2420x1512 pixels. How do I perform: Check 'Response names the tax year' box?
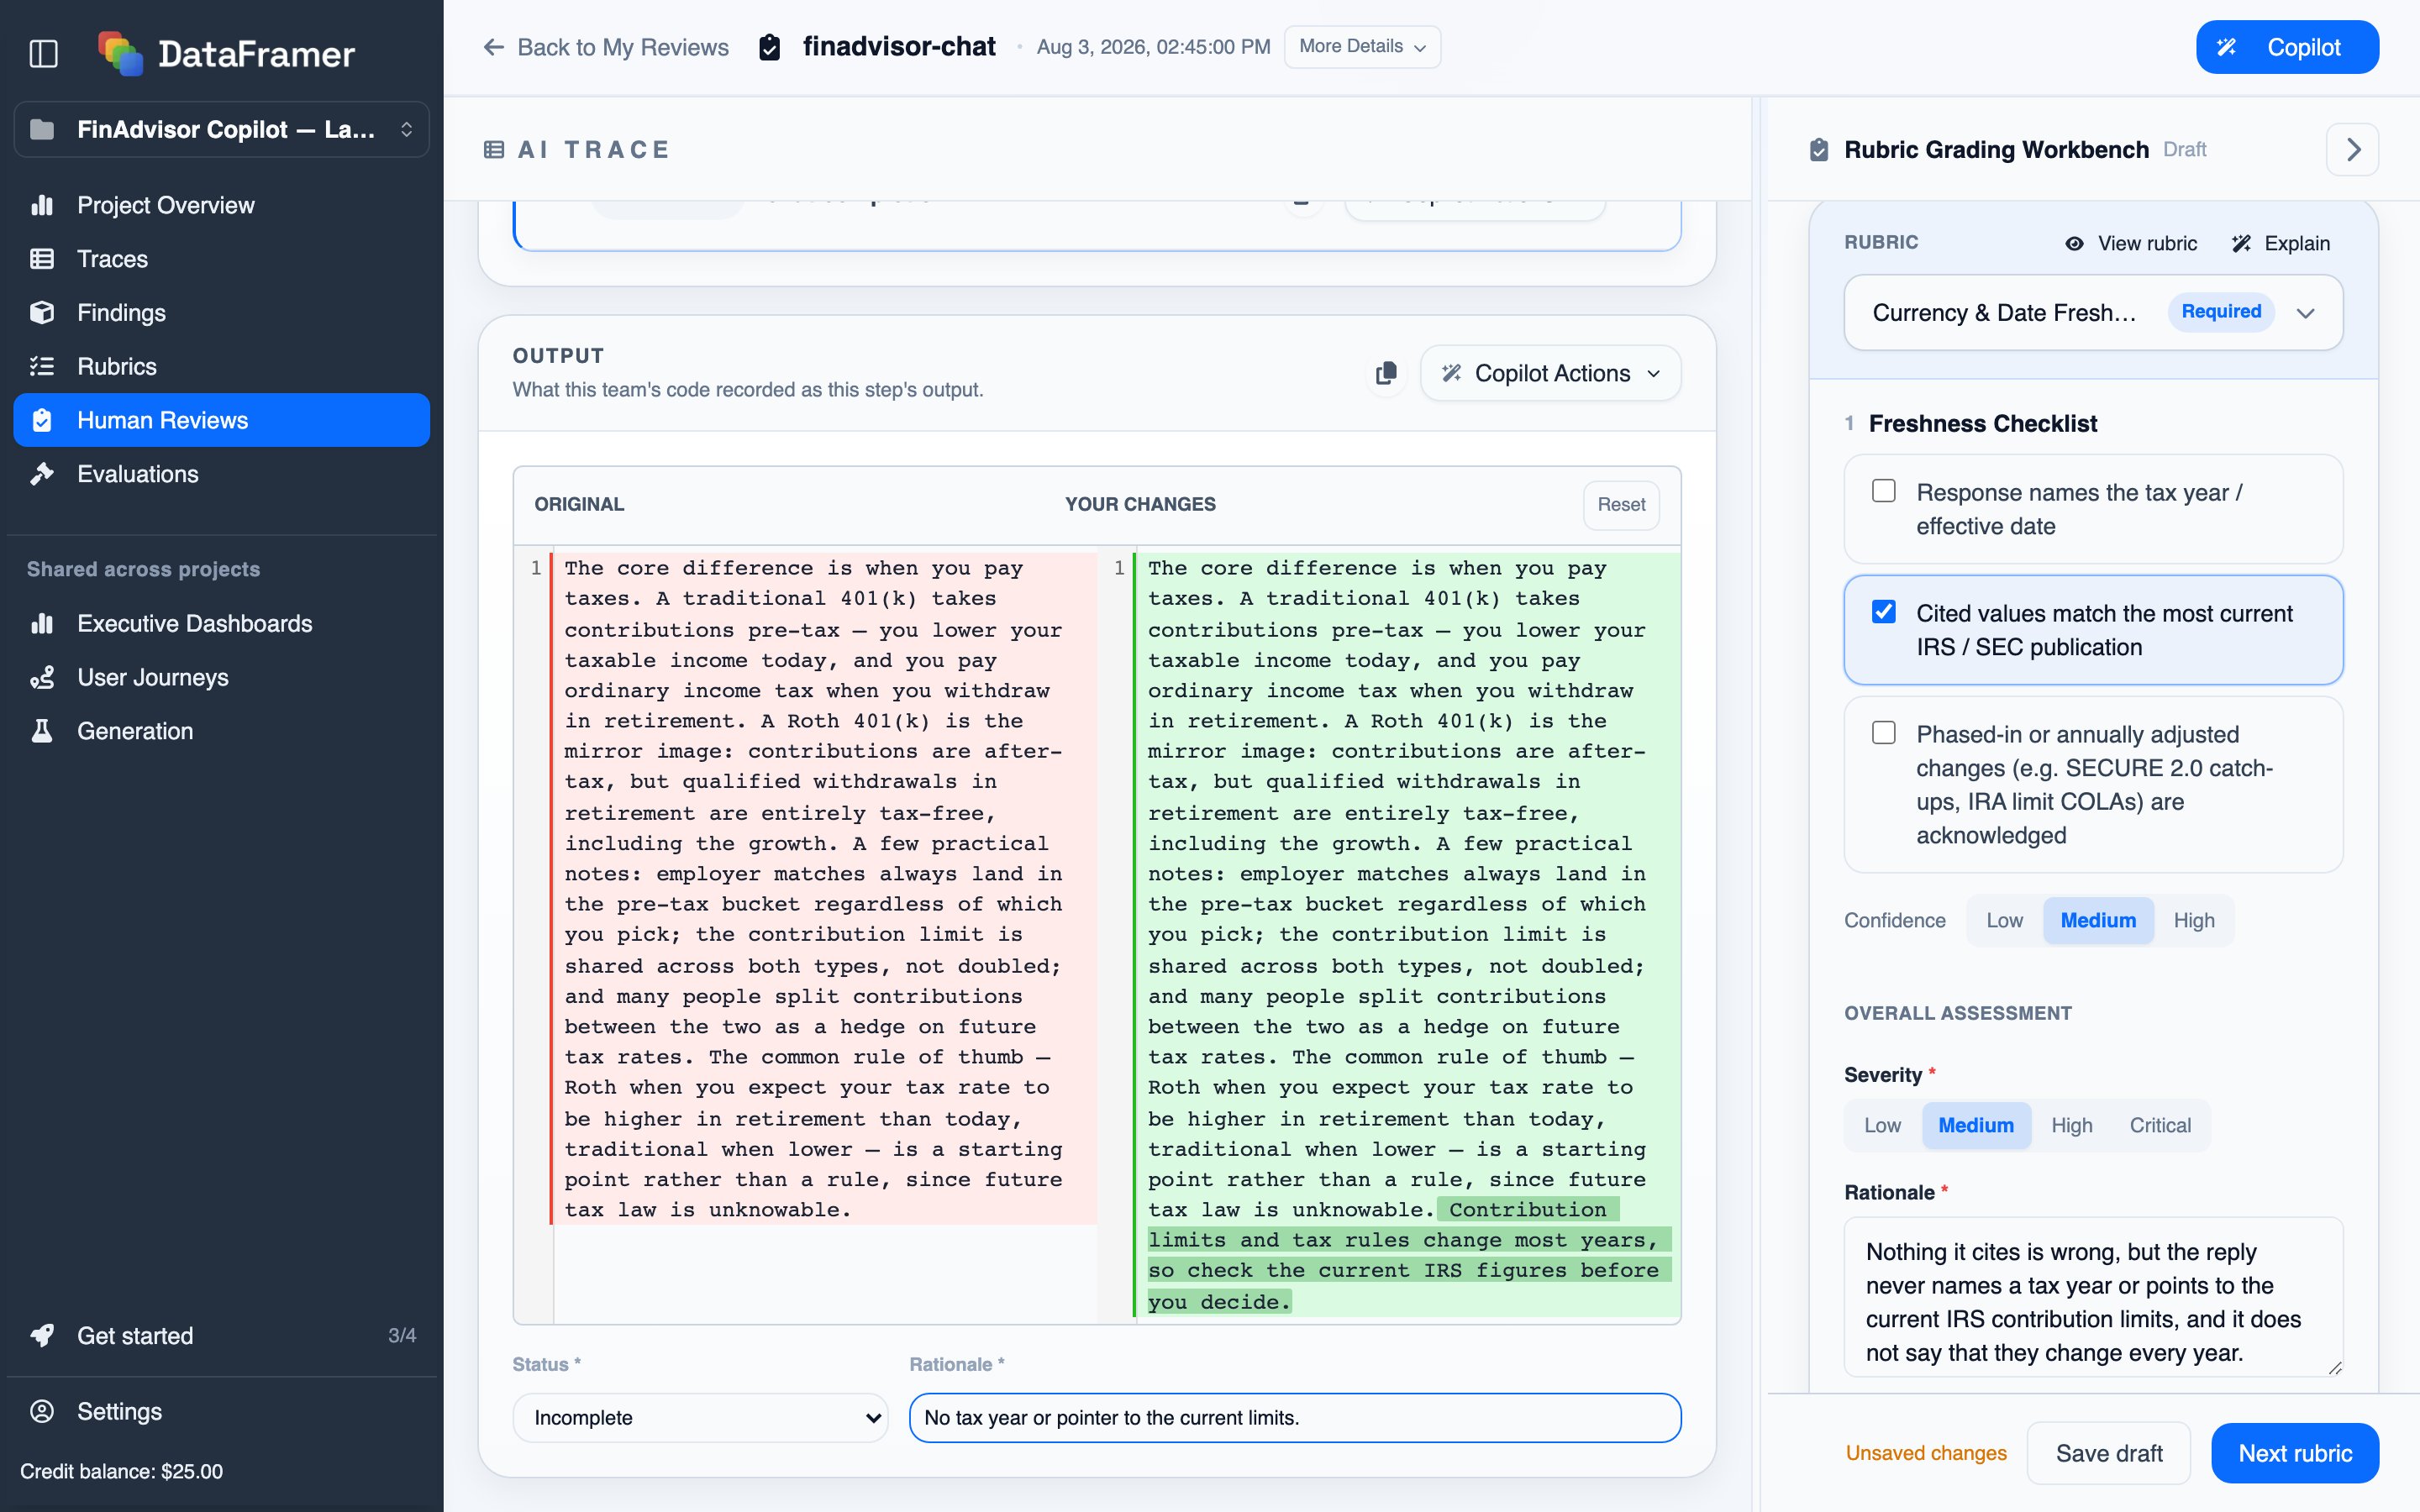click(1884, 491)
